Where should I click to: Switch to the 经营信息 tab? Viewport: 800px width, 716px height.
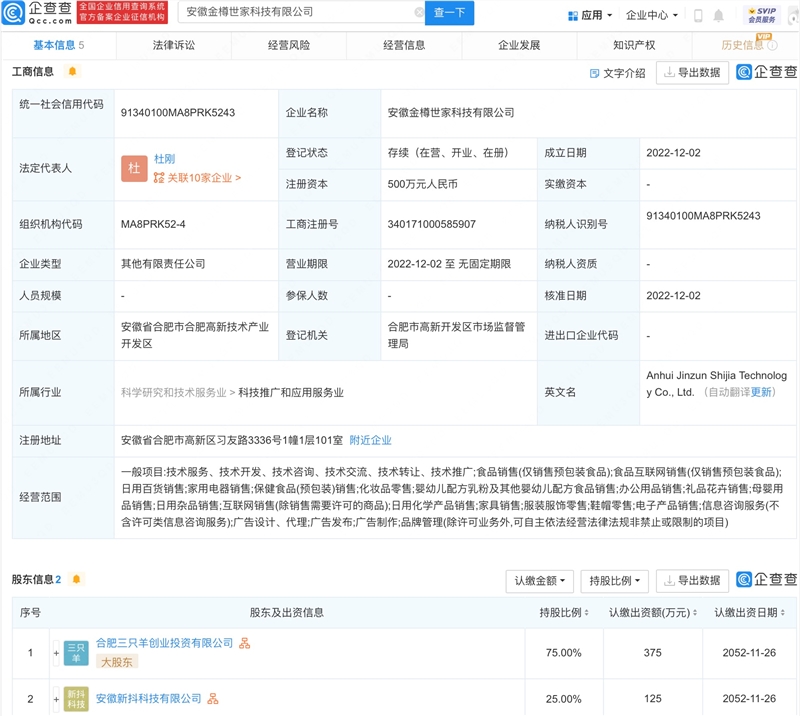(x=404, y=45)
